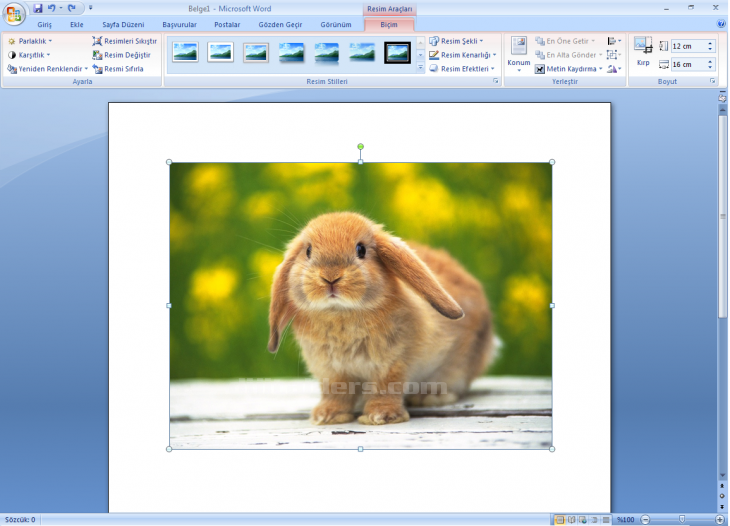Screen dimensions: 730x526
Task: Switch to Outline view
Action: click(x=595, y=519)
